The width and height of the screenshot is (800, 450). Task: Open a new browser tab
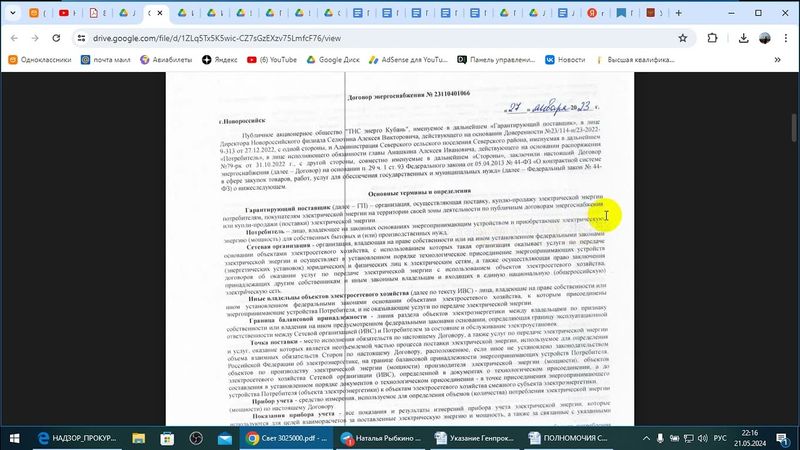tap(679, 13)
